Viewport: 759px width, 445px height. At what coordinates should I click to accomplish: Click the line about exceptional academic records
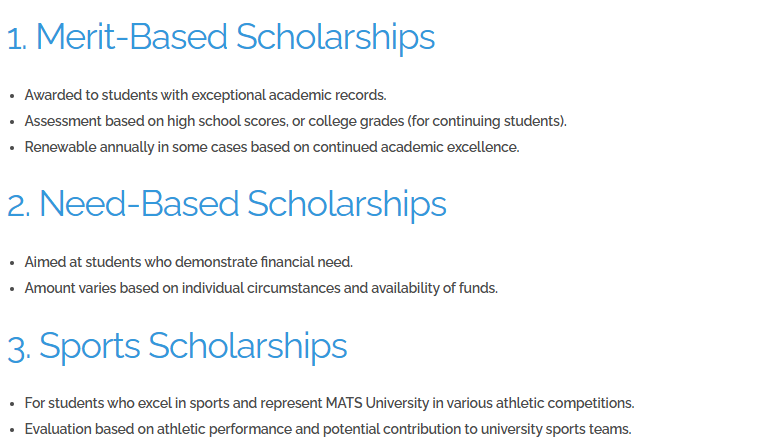(205, 95)
